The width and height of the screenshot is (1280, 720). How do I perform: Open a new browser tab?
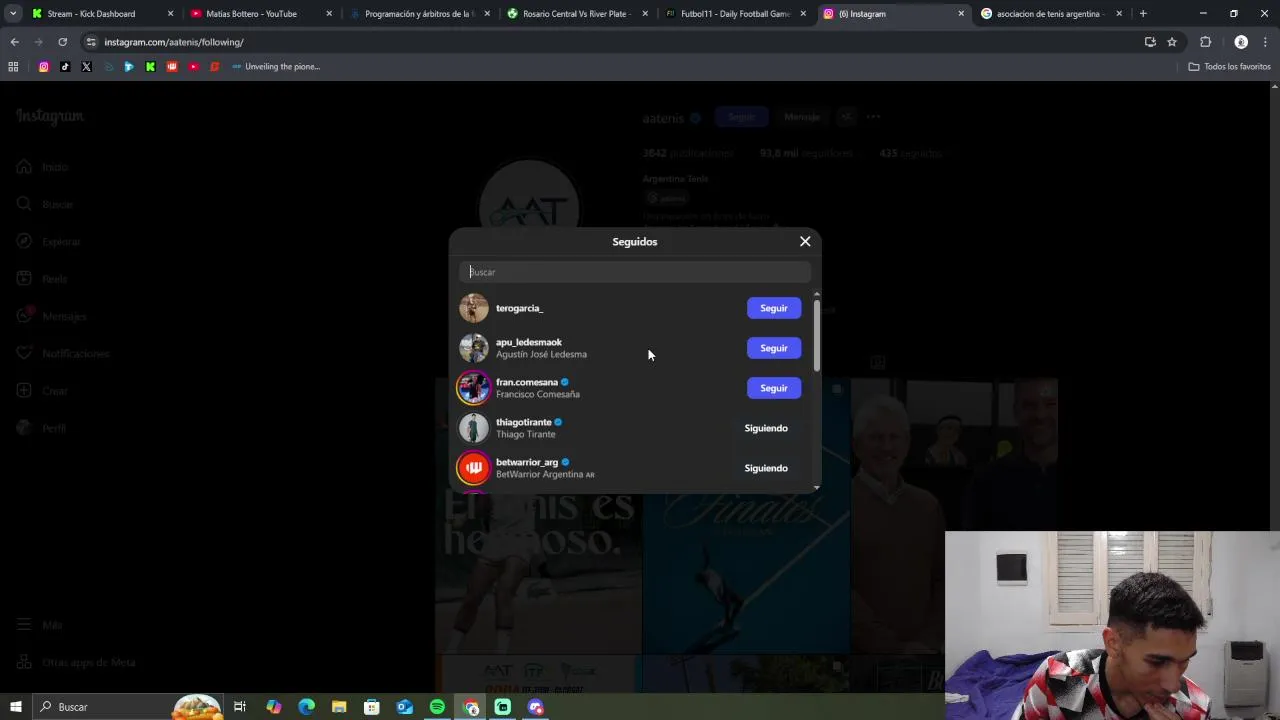pyautogui.click(x=1143, y=14)
